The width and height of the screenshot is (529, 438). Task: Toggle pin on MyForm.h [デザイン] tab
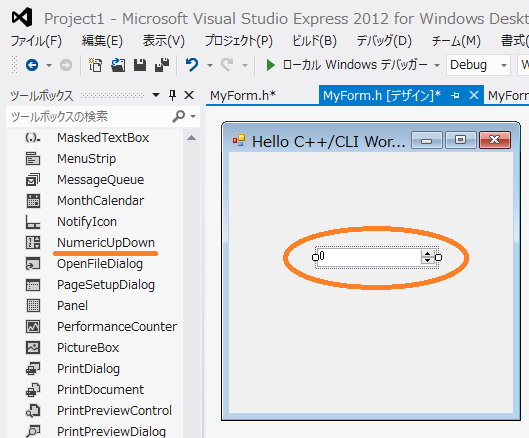[x=455, y=96]
